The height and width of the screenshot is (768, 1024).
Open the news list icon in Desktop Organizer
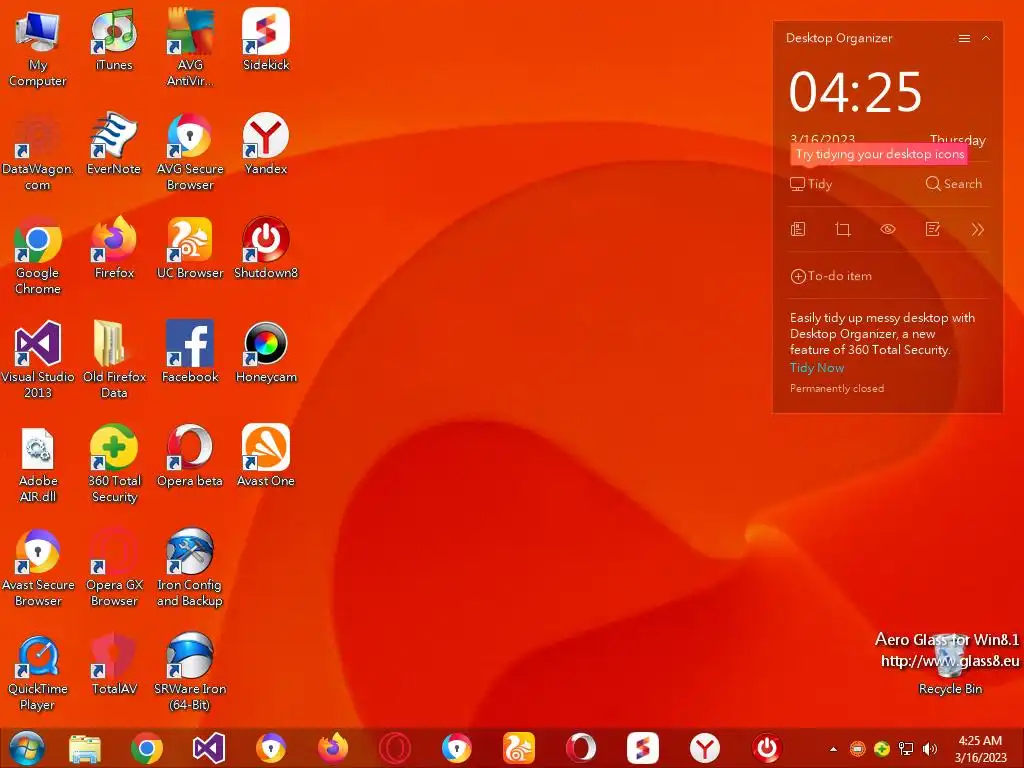[798, 229]
